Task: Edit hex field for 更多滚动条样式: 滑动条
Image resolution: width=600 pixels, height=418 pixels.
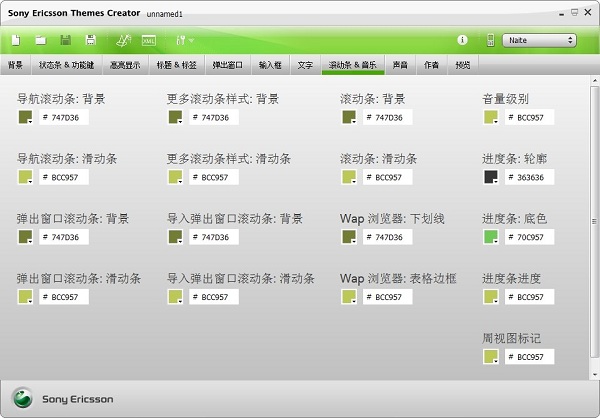Action: pos(214,177)
